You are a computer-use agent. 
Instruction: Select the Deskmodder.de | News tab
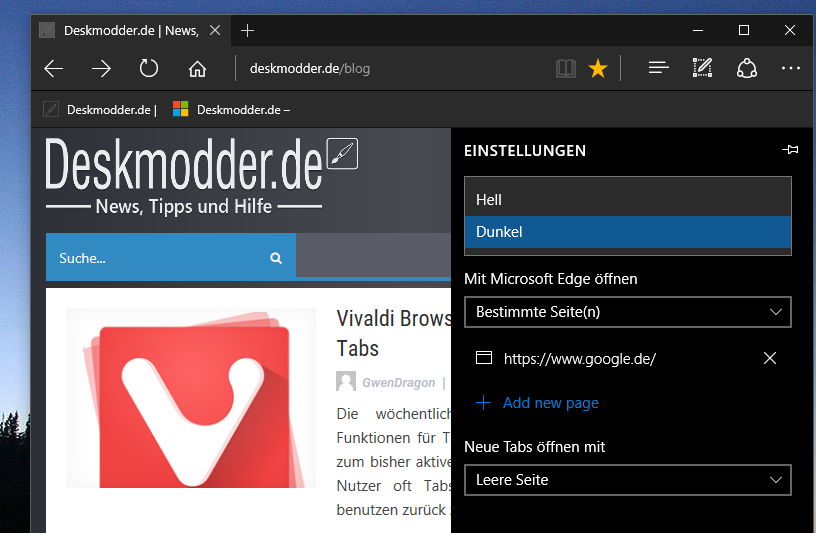tap(131, 31)
